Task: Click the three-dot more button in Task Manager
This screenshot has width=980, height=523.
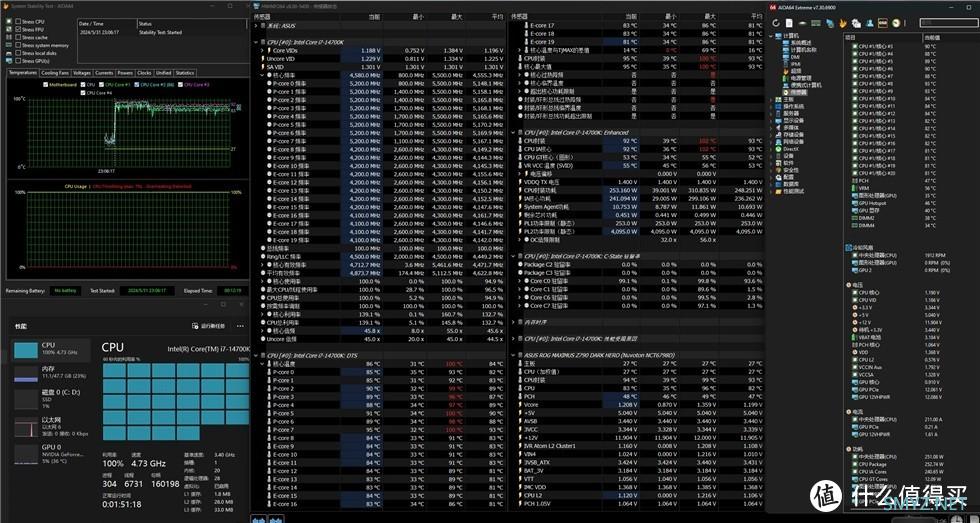Action: click(x=240, y=326)
